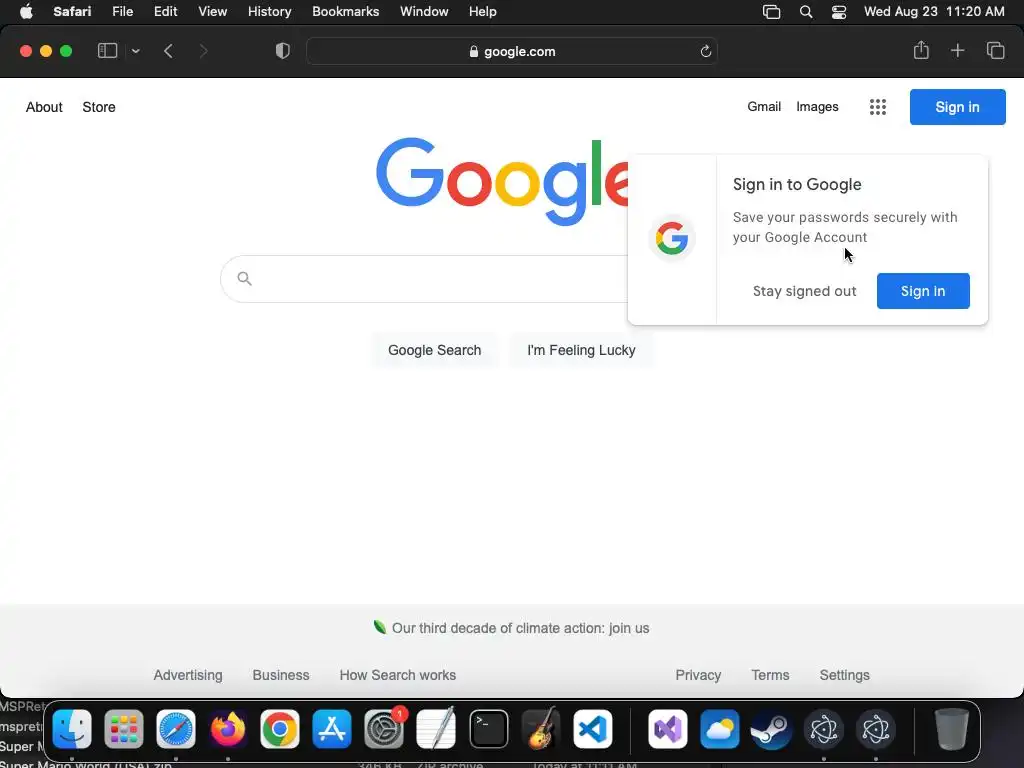Screen dimensions: 1024x768
Task: Expand the tab group dropdown arrow
Action: click(135, 51)
